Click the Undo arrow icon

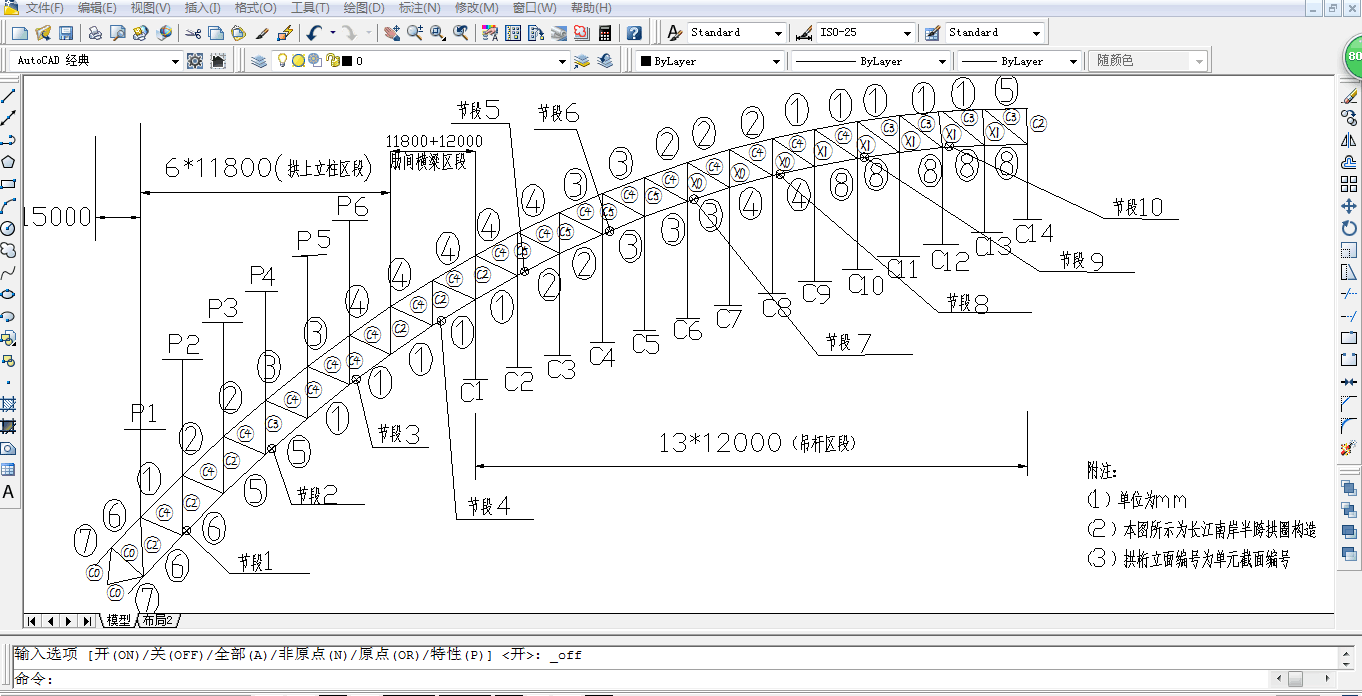(x=314, y=33)
